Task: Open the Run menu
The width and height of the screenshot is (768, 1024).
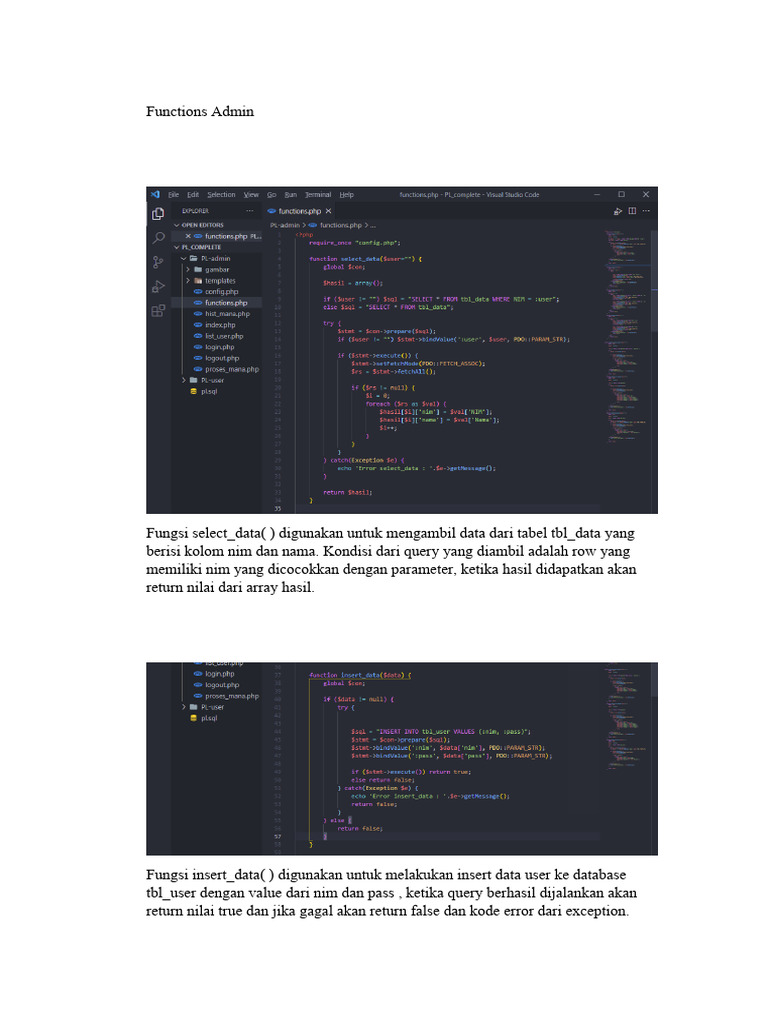Action: [291, 195]
